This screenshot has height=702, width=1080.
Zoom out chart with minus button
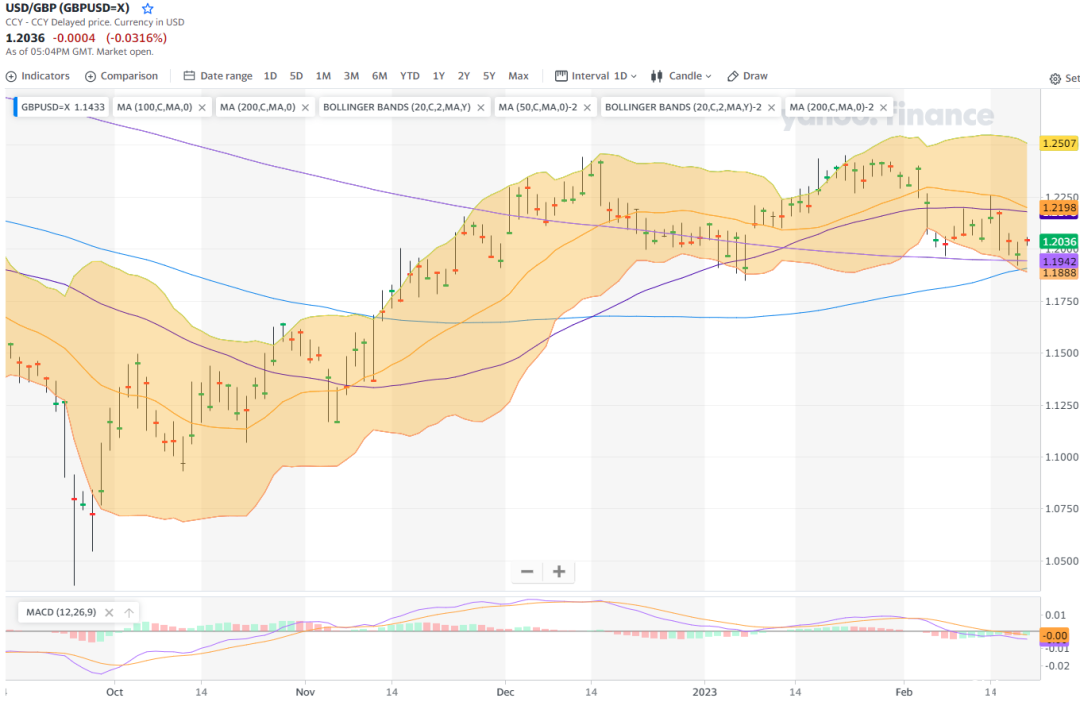[x=528, y=572]
